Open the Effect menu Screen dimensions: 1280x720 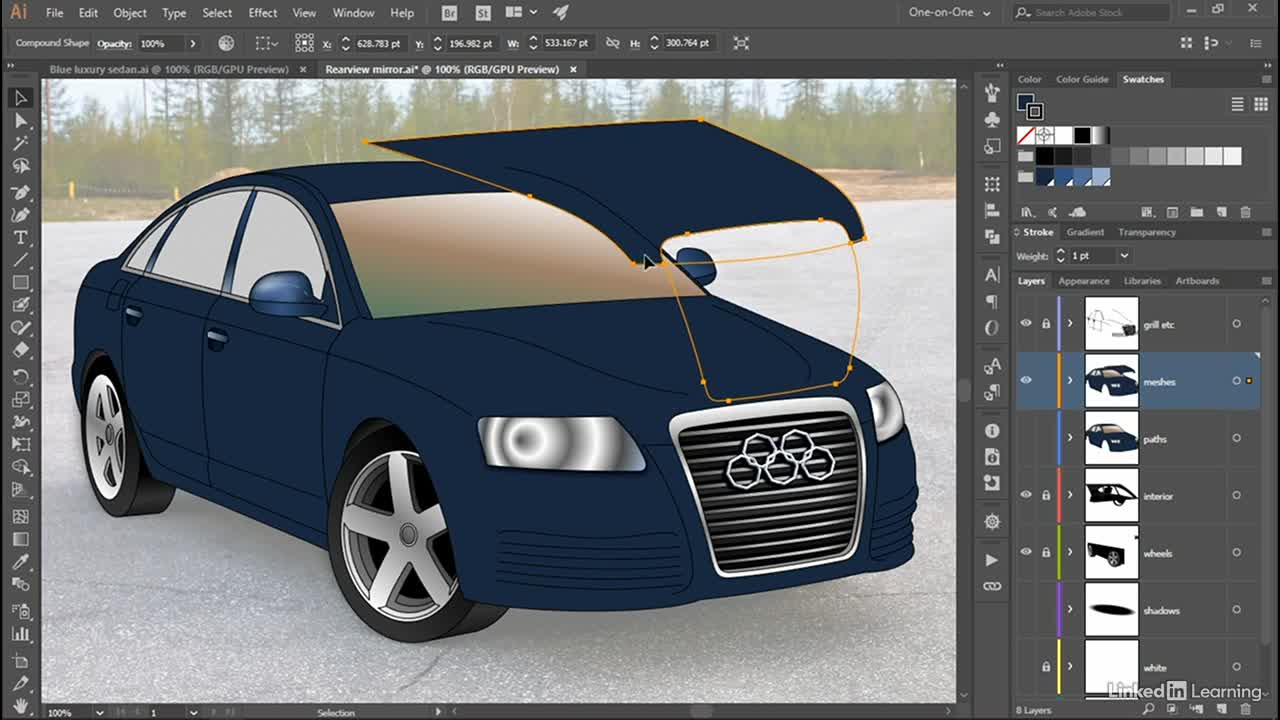(263, 13)
